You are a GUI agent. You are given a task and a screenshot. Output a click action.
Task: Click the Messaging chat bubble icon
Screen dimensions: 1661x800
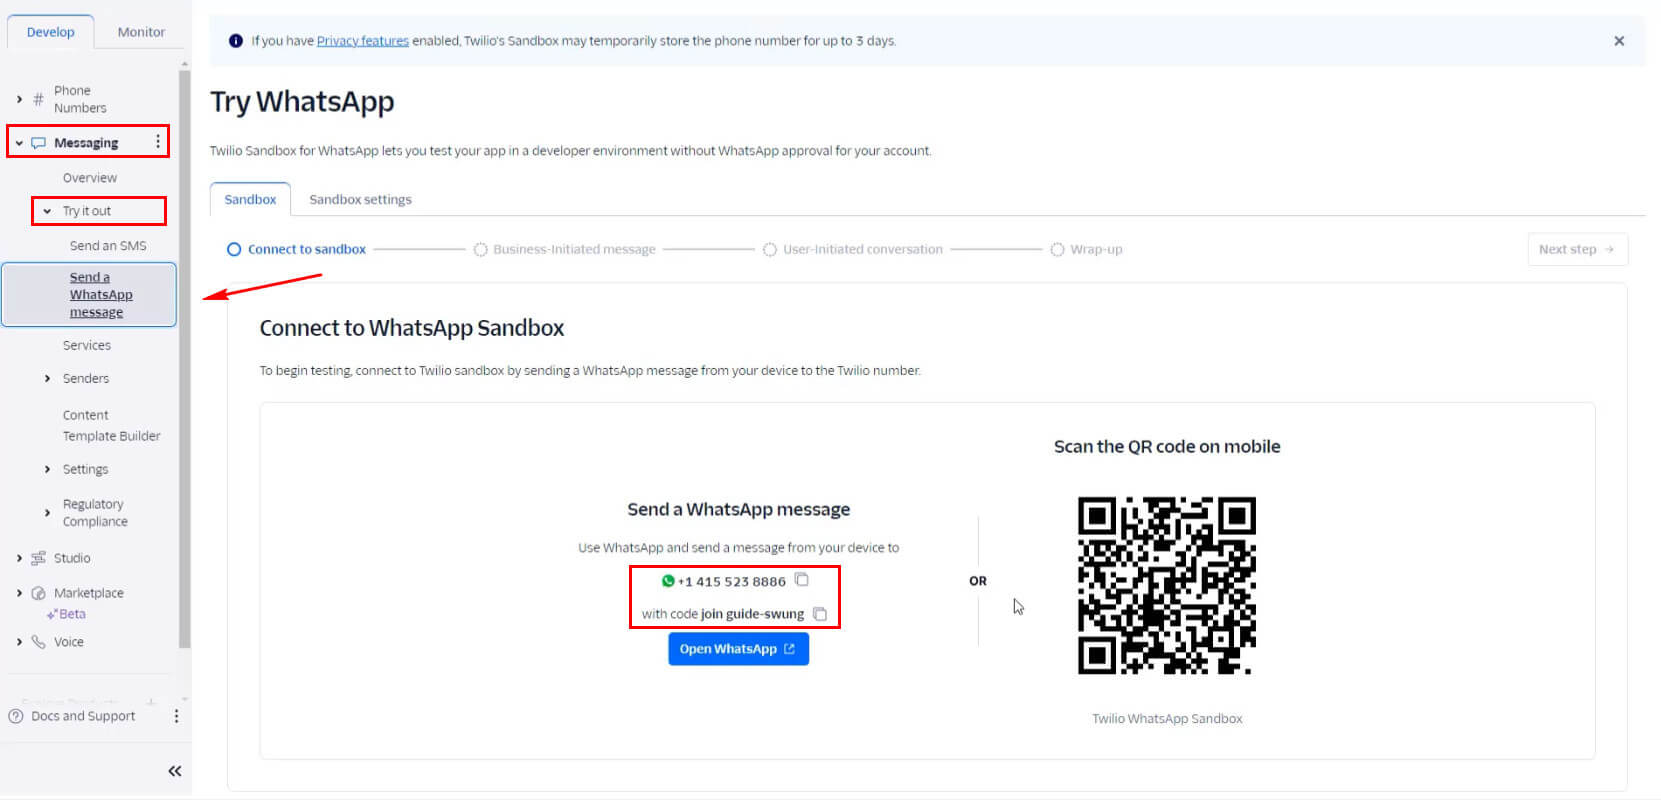coord(39,143)
